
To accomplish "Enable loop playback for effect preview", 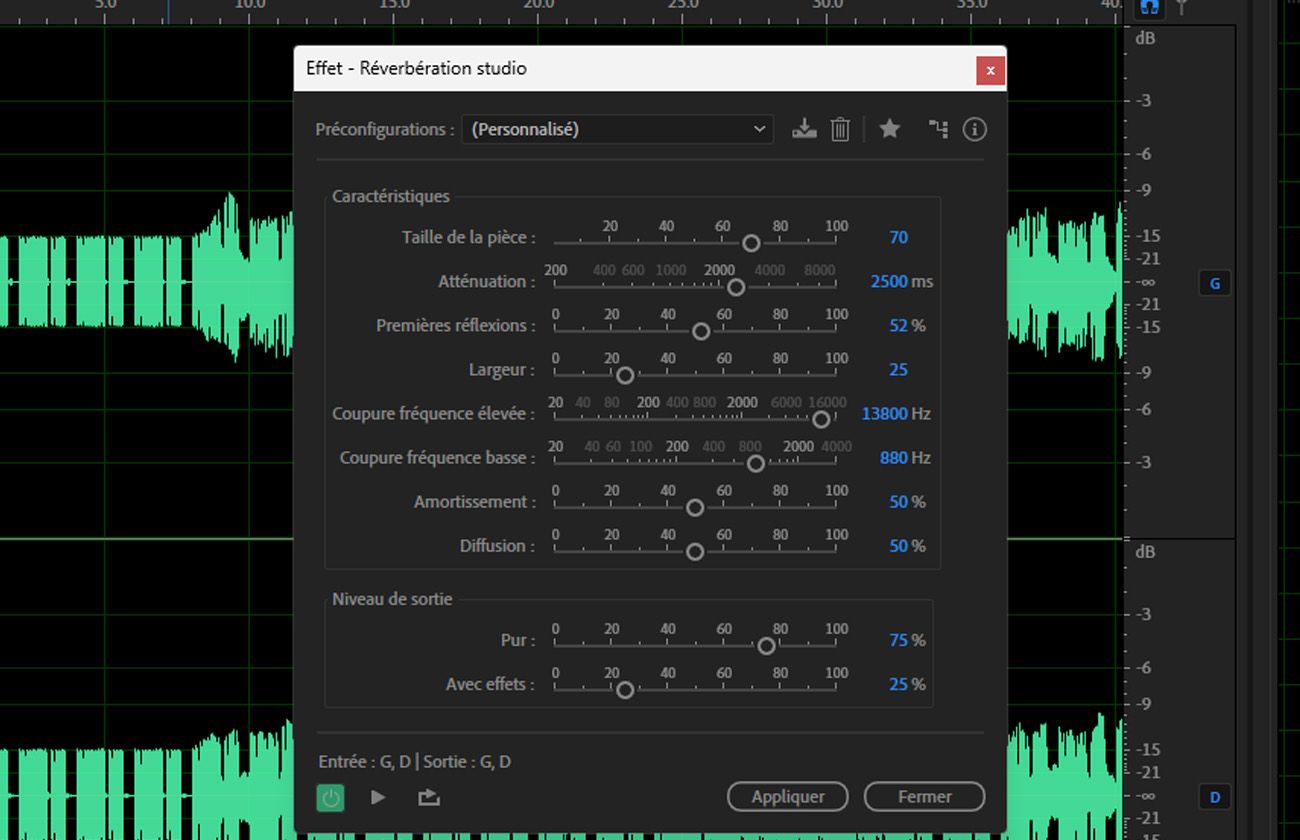I will click(x=428, y=797).
